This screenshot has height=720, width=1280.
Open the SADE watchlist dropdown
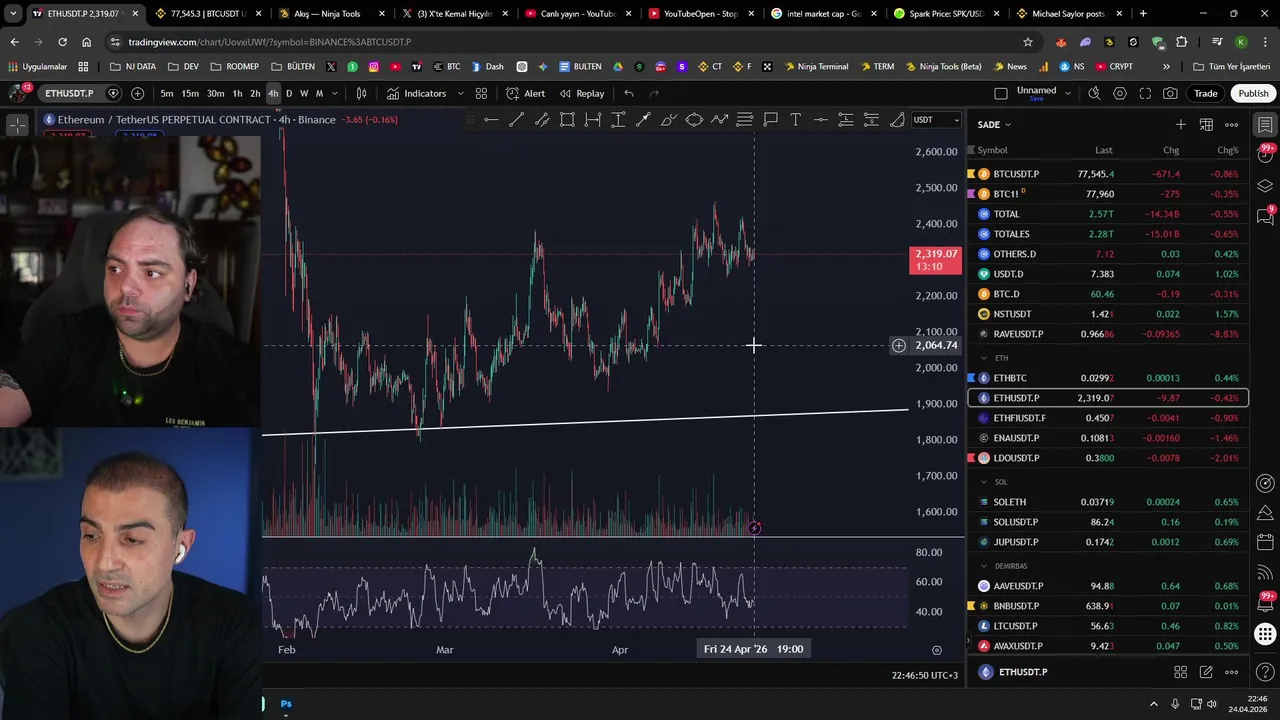point(993,124)
